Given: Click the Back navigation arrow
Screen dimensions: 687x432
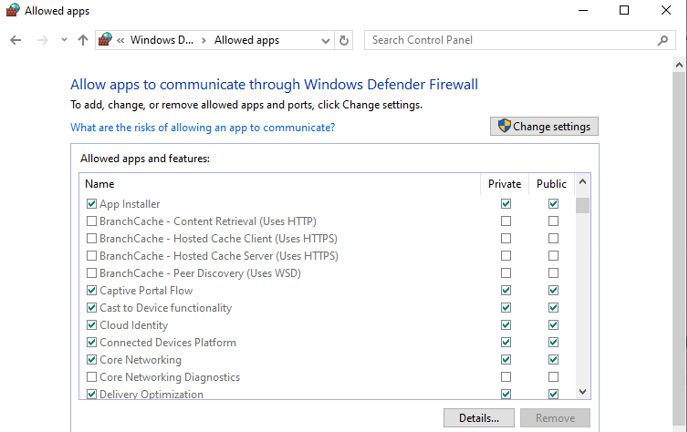Looking at the screenshot, I should 16,41.
